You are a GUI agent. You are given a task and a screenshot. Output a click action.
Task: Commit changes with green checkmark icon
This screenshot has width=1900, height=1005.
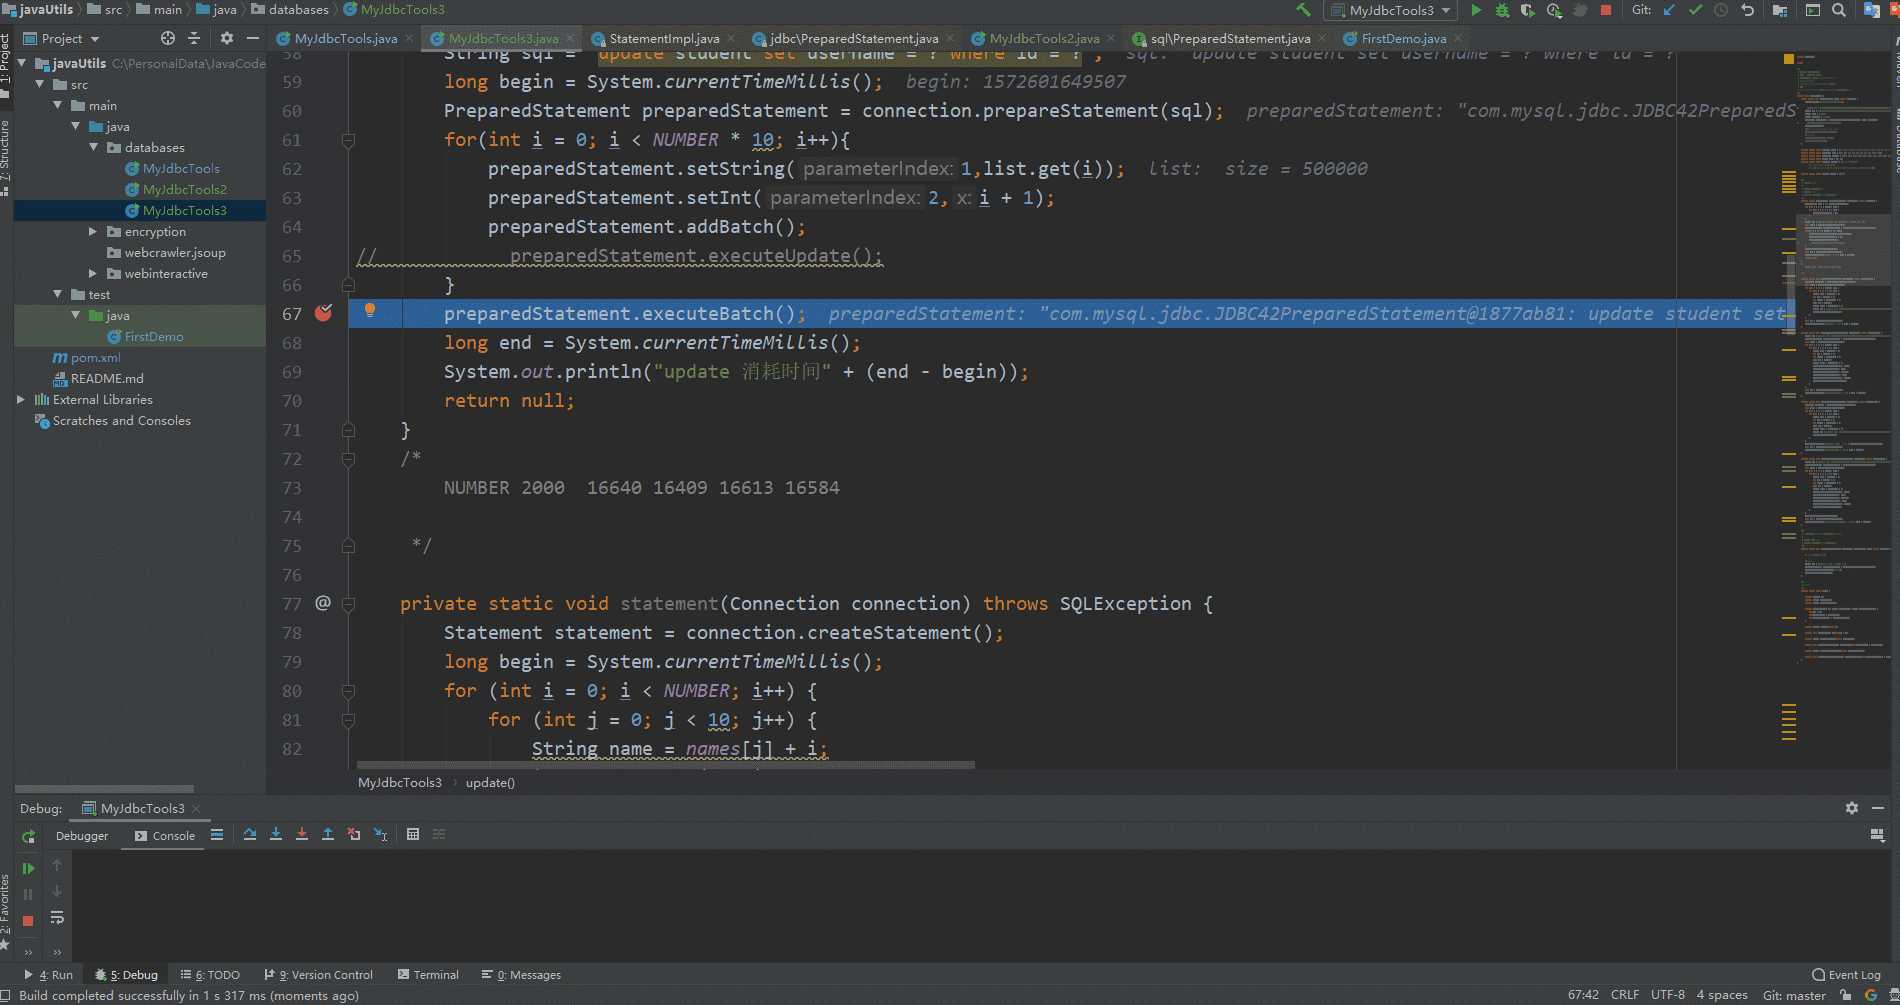[x=1695, y=10]
